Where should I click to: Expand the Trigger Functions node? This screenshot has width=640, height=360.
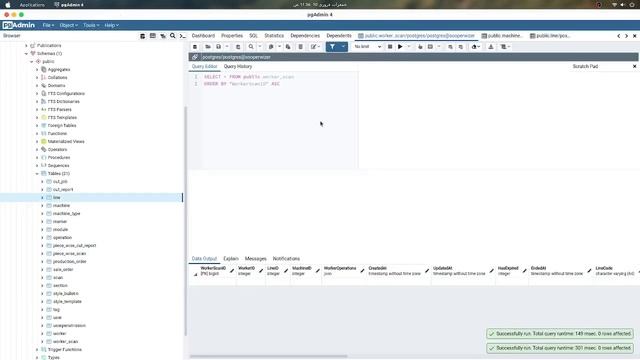[x=37, y=350]
